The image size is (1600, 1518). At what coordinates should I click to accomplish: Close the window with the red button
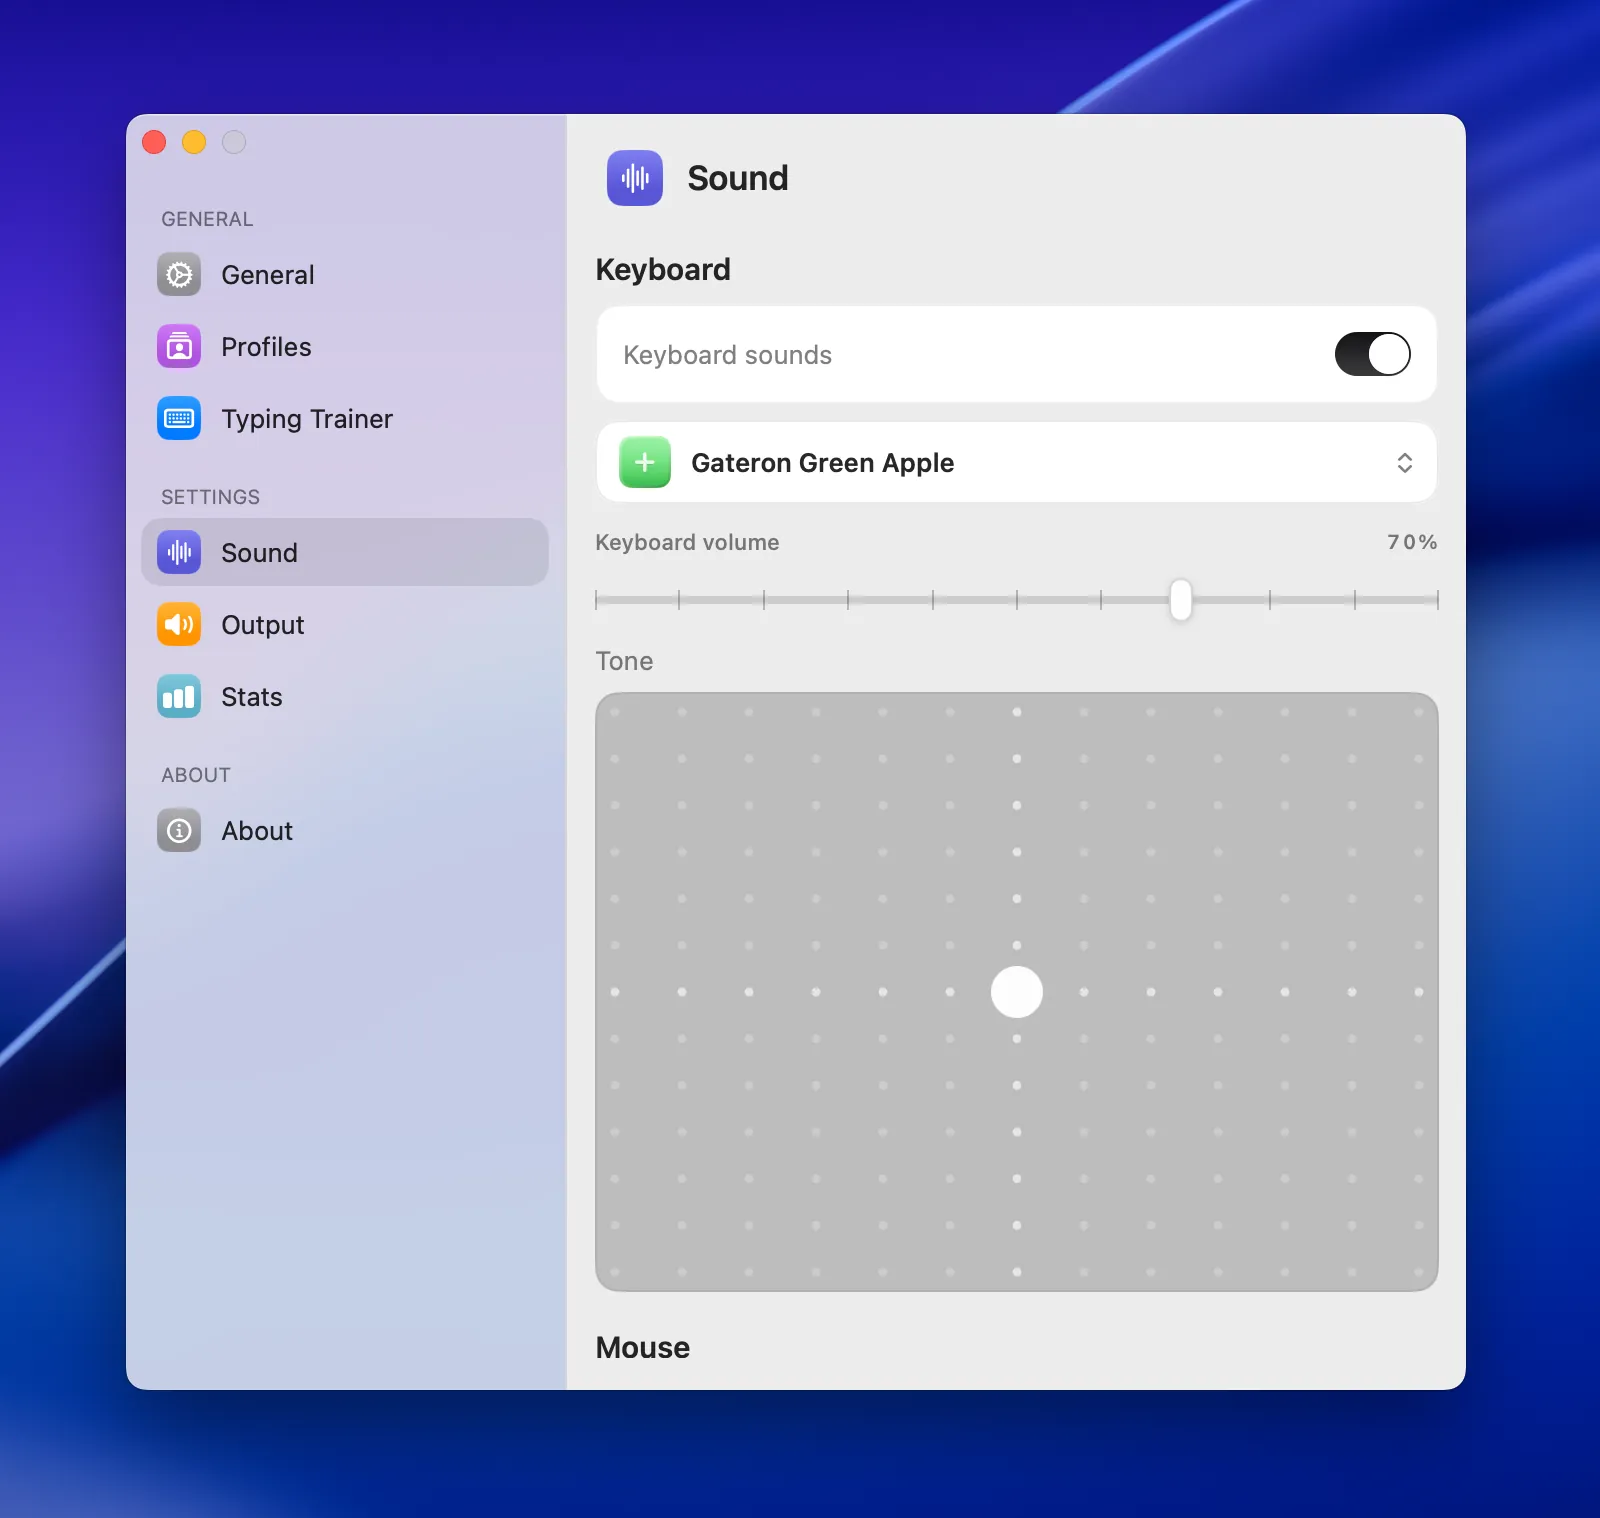coord(154,142)
